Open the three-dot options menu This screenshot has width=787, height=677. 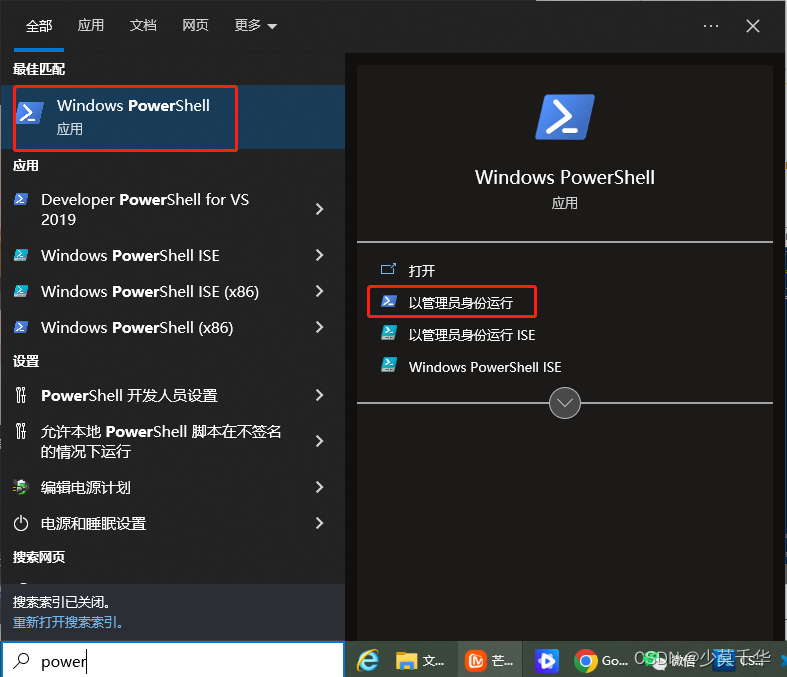pyautogui.click(x=711, y=26)
